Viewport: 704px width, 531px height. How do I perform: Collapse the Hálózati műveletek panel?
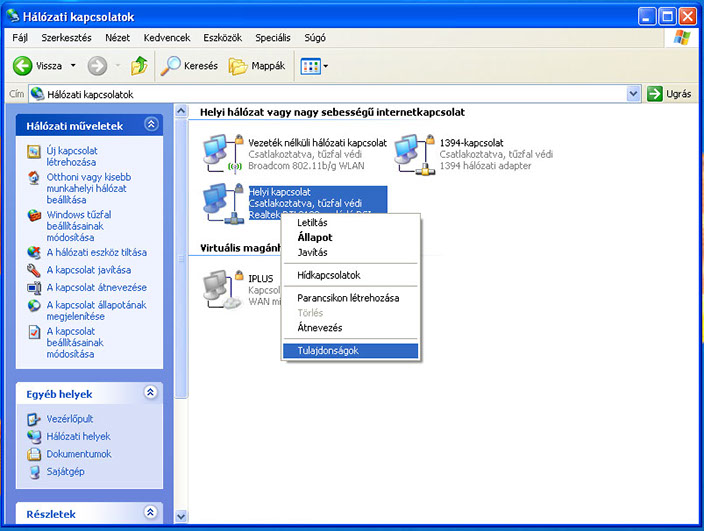tap(151, 124)
